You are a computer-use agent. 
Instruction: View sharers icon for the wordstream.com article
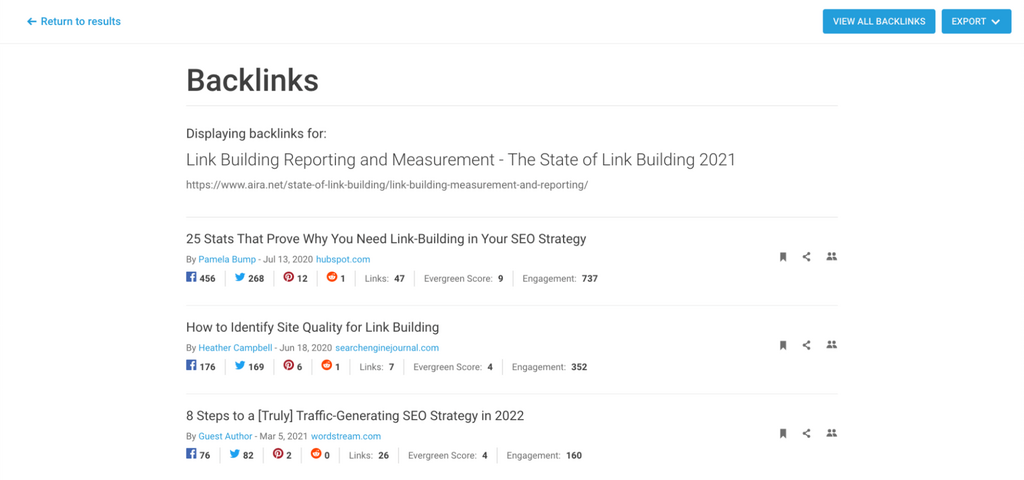[x=831, y=434]
